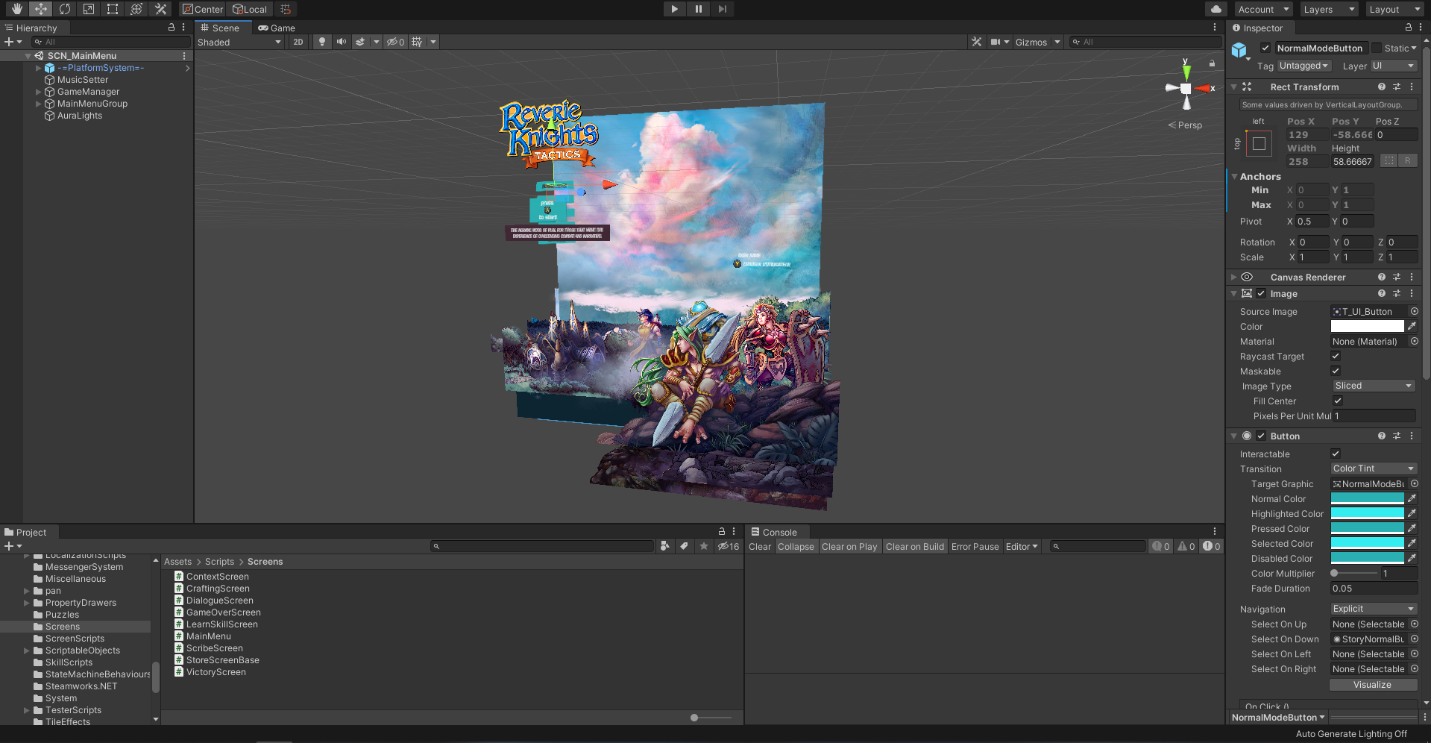Click the Project favorites star icon
The width and height of the screenshot is (1431, 743).
[x=703, y=546]
